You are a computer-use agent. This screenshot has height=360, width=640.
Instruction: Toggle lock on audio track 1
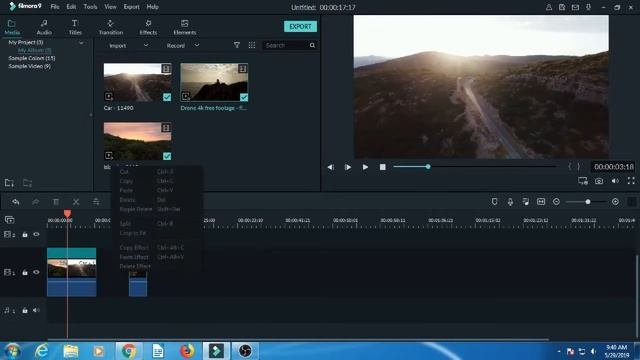tap(25, 311)
